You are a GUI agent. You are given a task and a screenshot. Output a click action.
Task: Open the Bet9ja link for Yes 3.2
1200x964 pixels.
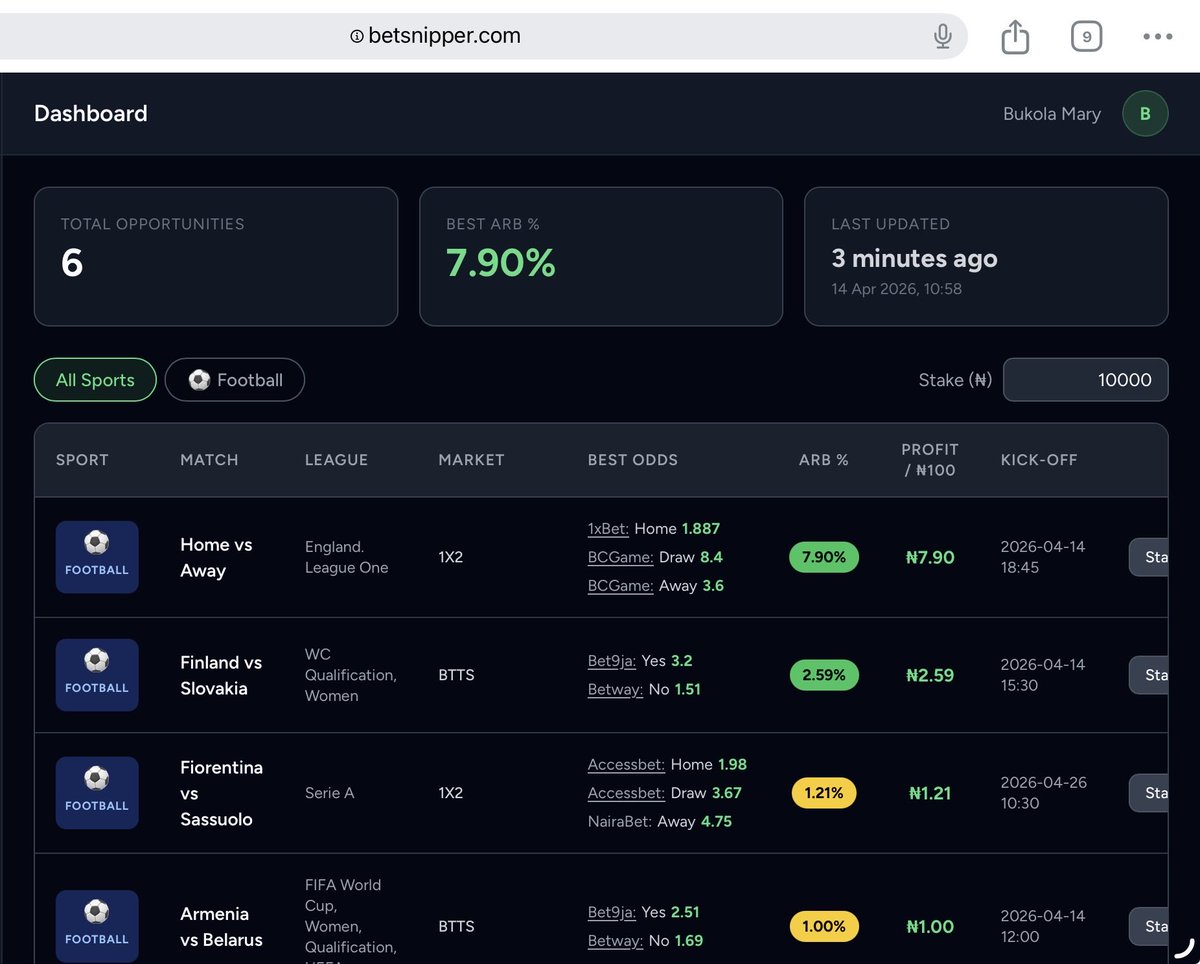click(612, 661)
